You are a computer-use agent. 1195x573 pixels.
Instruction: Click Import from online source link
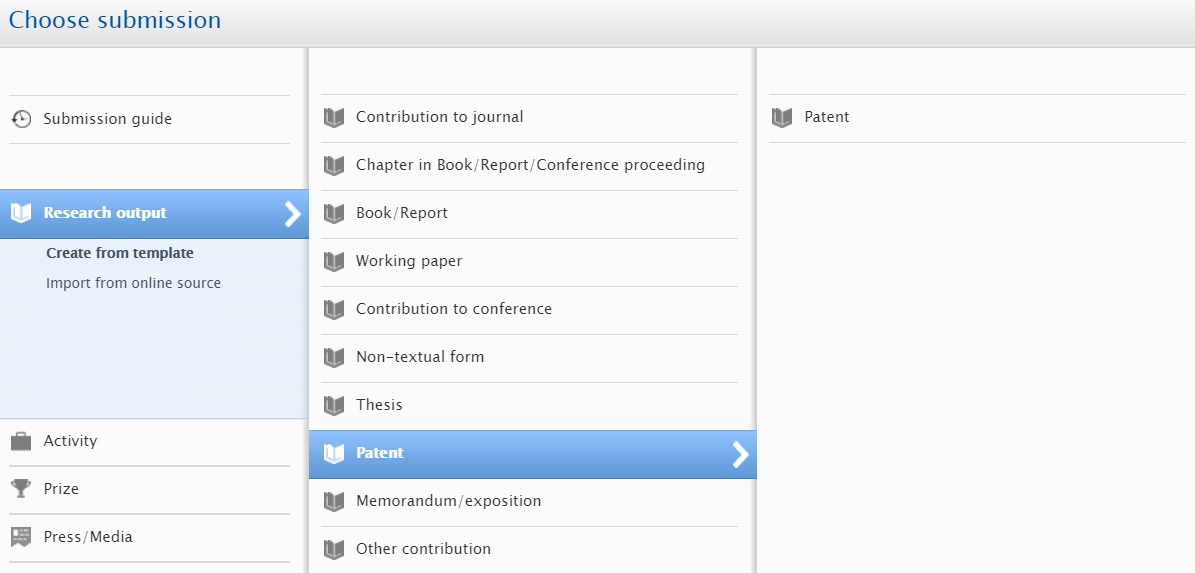[133, 283]
